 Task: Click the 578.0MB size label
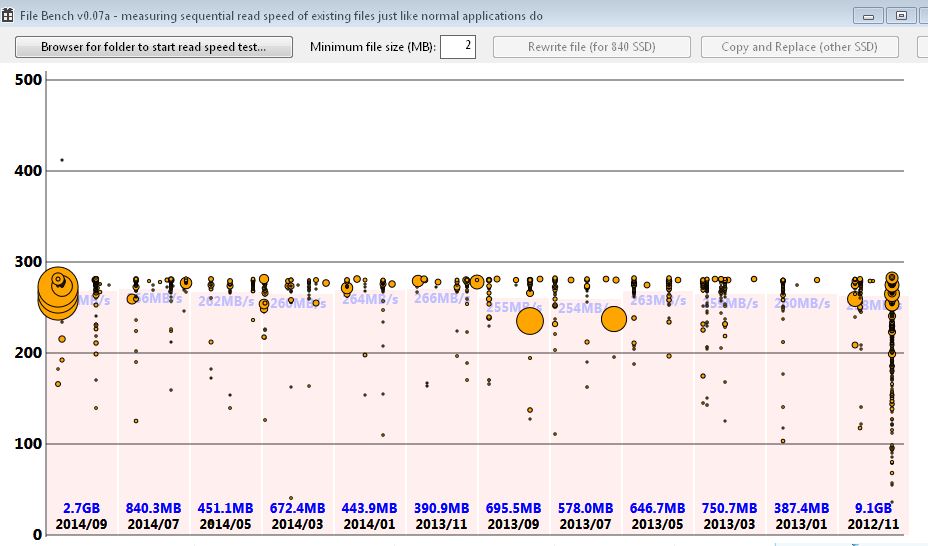point(585,508)
